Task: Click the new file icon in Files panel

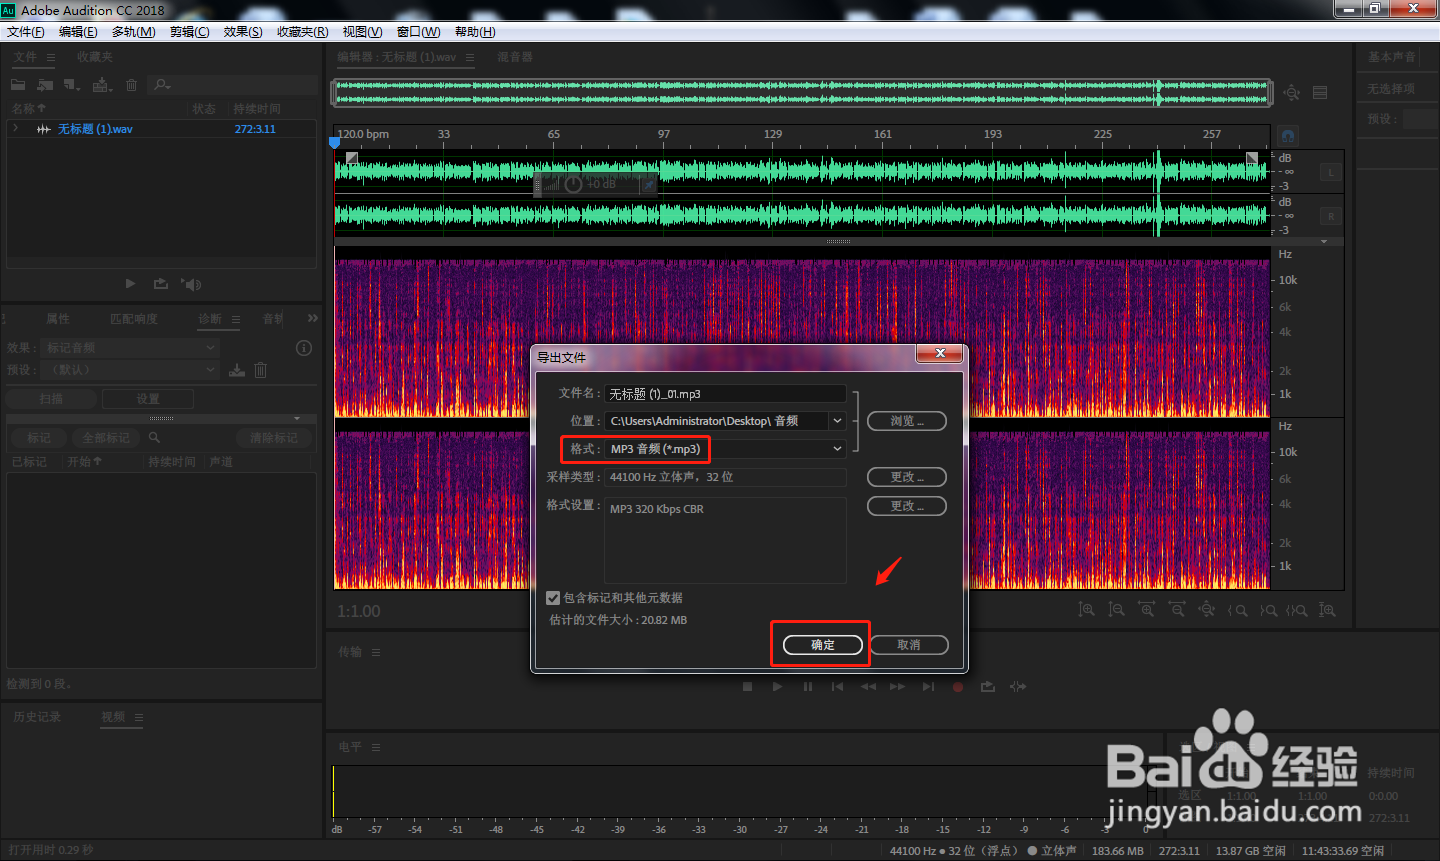Action: pyautogui.click(x=71, y=85)
